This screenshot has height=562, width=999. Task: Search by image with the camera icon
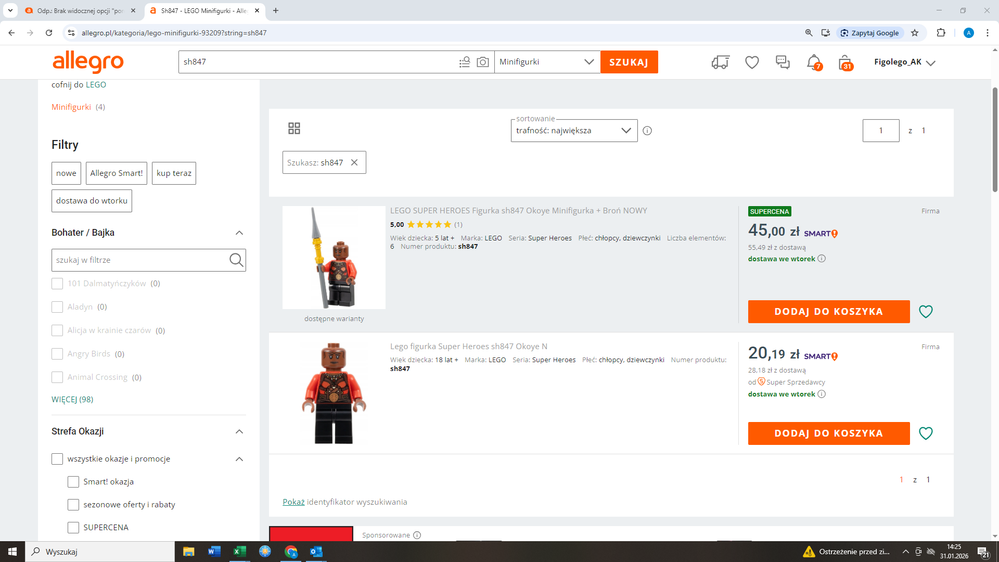[483, 62]
